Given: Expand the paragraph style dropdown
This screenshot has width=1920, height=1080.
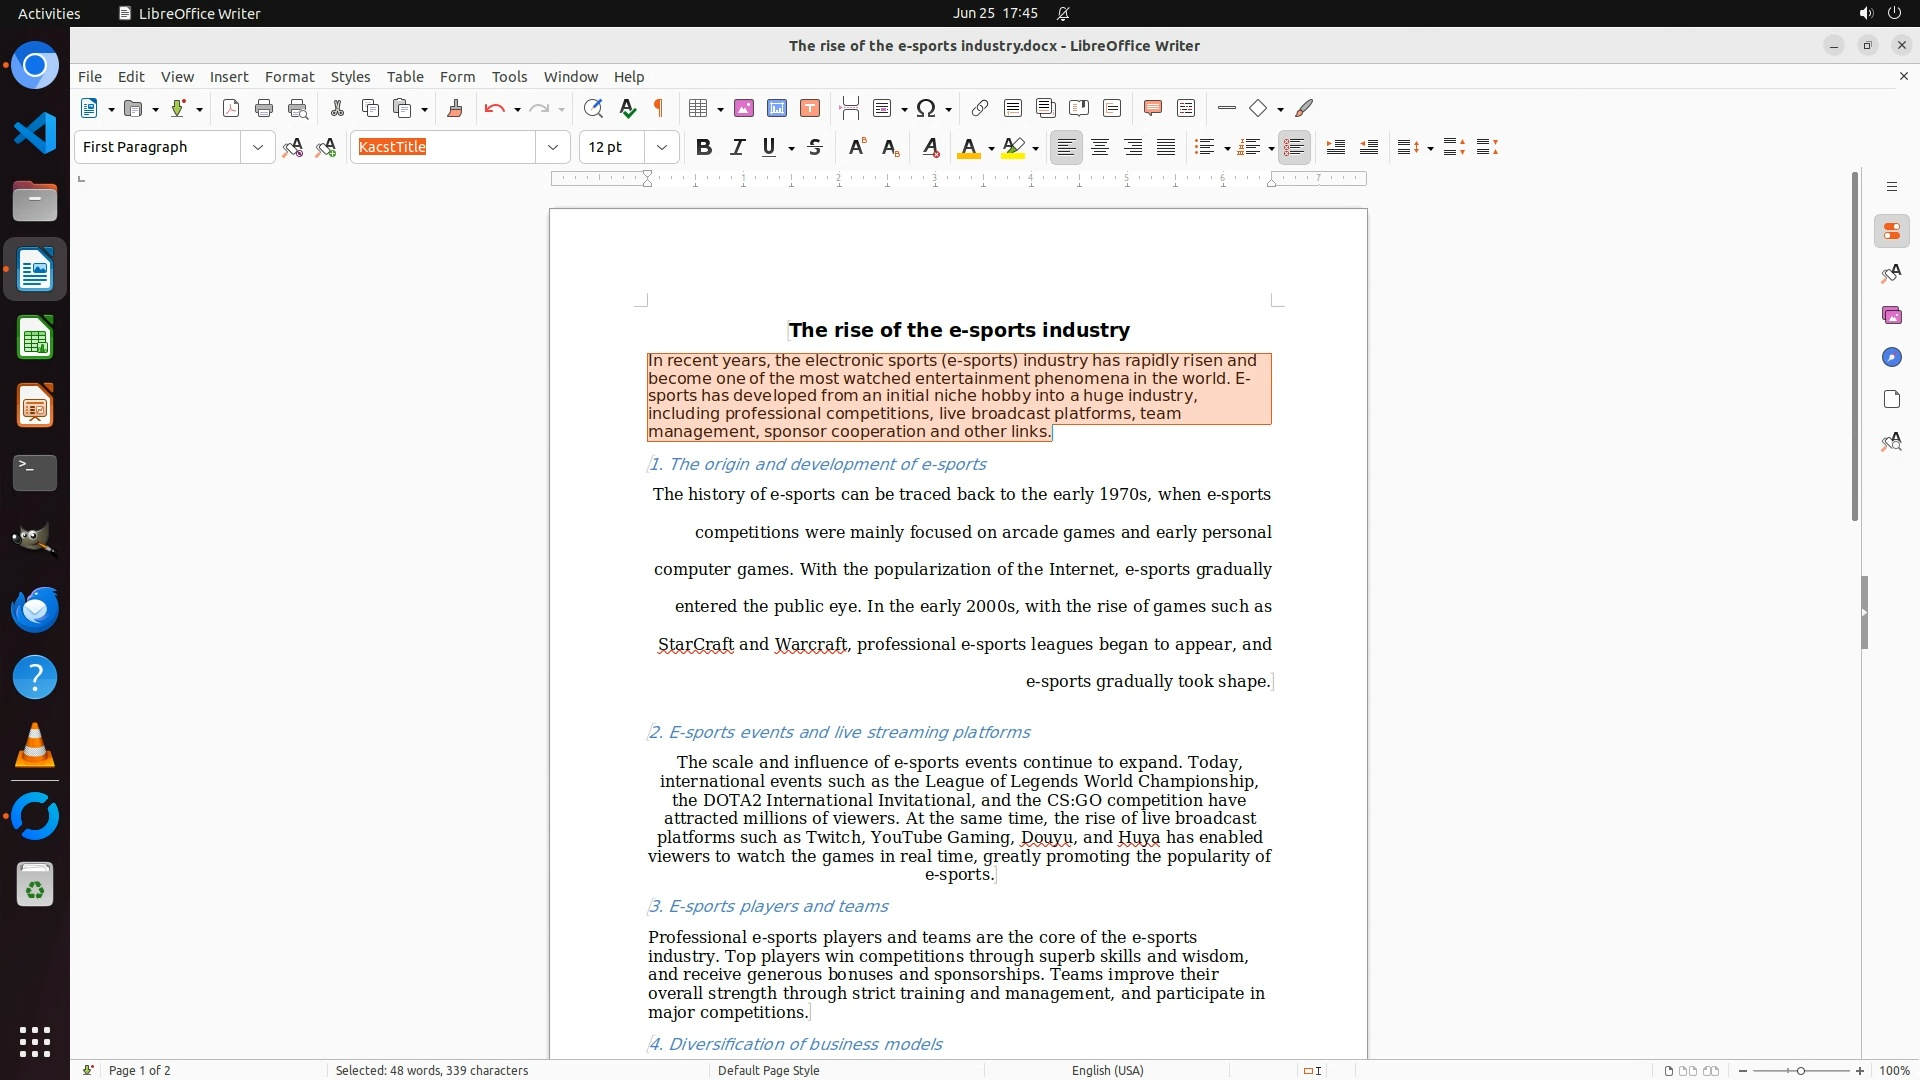Looking at the screenshot, I should pos(257,147).
